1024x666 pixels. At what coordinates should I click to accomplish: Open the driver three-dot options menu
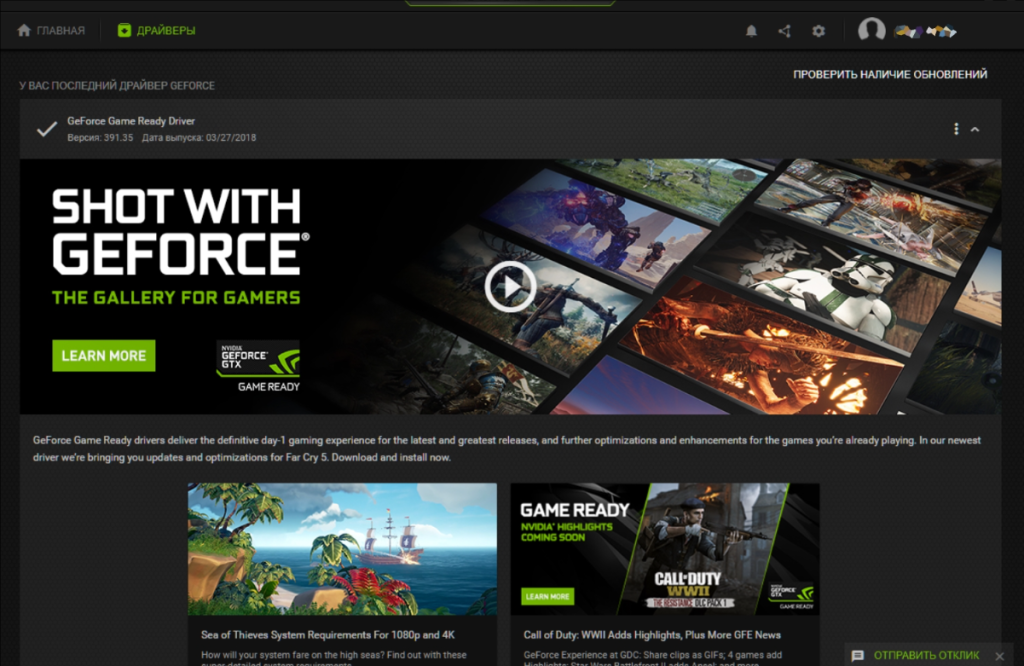click(956, 129)
